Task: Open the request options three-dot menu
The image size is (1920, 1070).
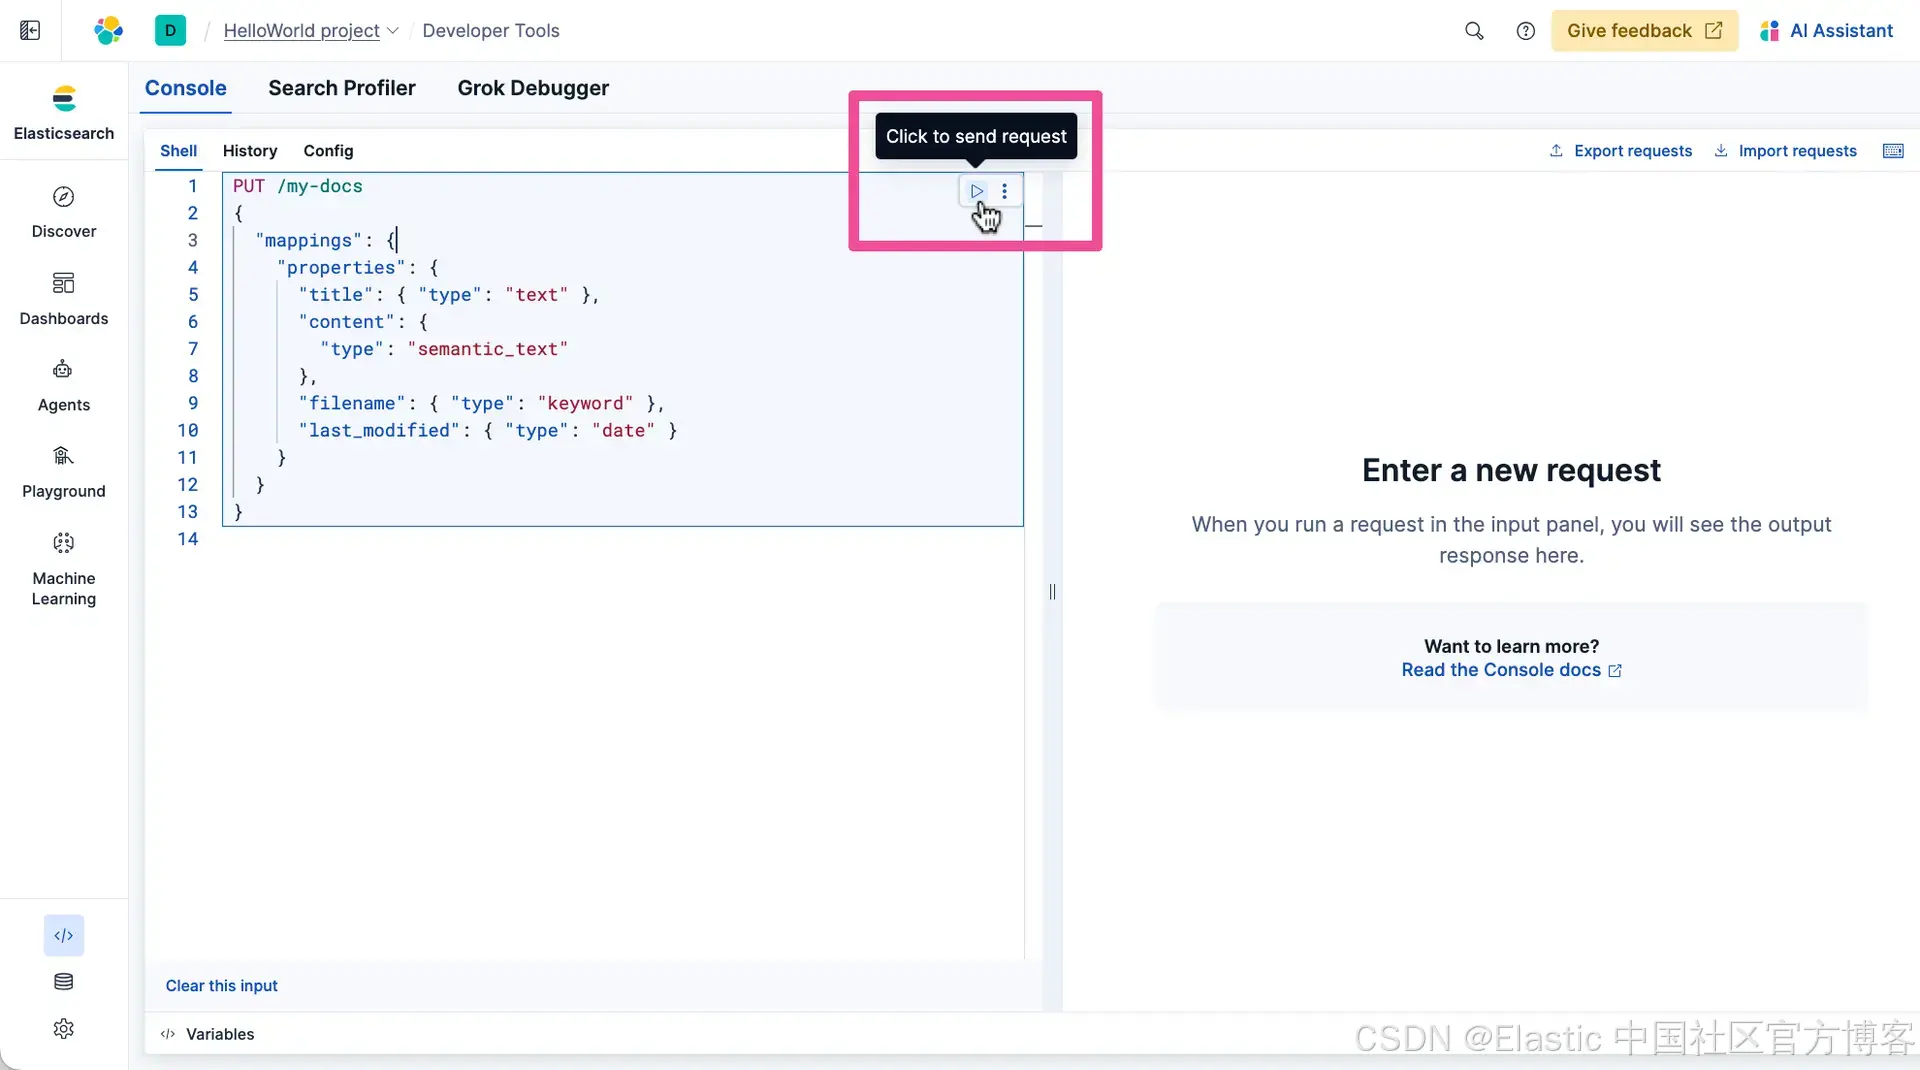Action: click(x=1005, y=191)
